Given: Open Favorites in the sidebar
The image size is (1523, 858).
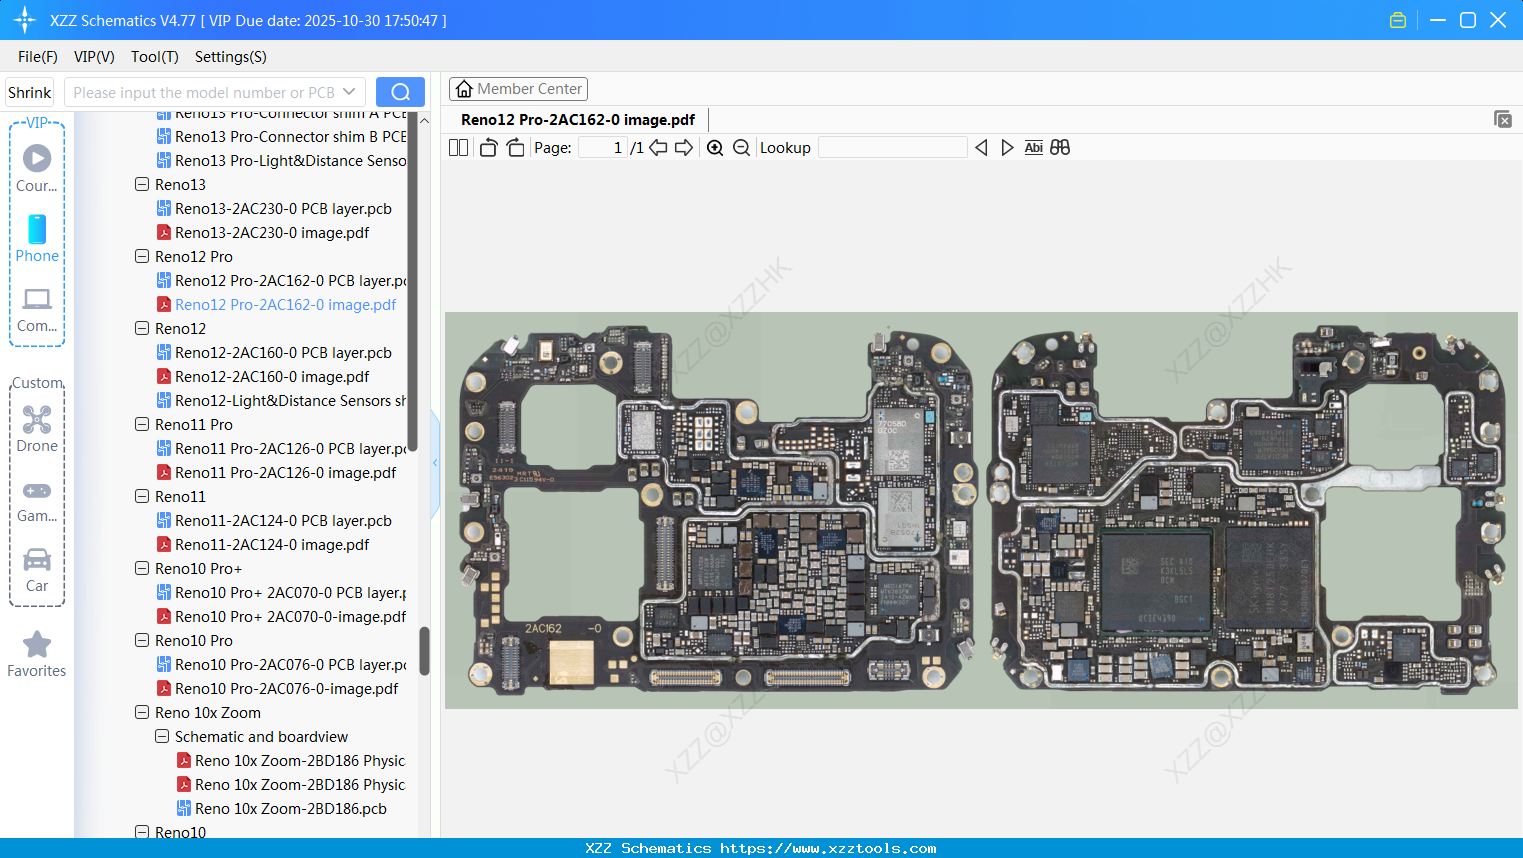Looking at the screenshot, I should (x=37, y=654).
